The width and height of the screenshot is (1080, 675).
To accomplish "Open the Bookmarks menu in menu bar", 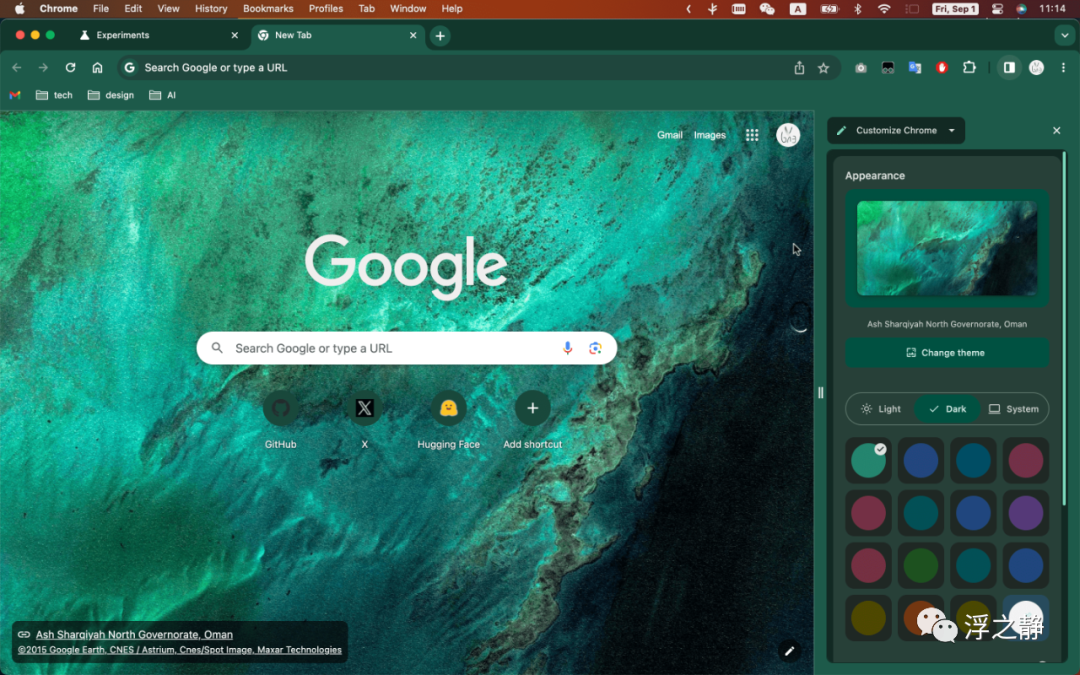I will click(x=268, y=9).
